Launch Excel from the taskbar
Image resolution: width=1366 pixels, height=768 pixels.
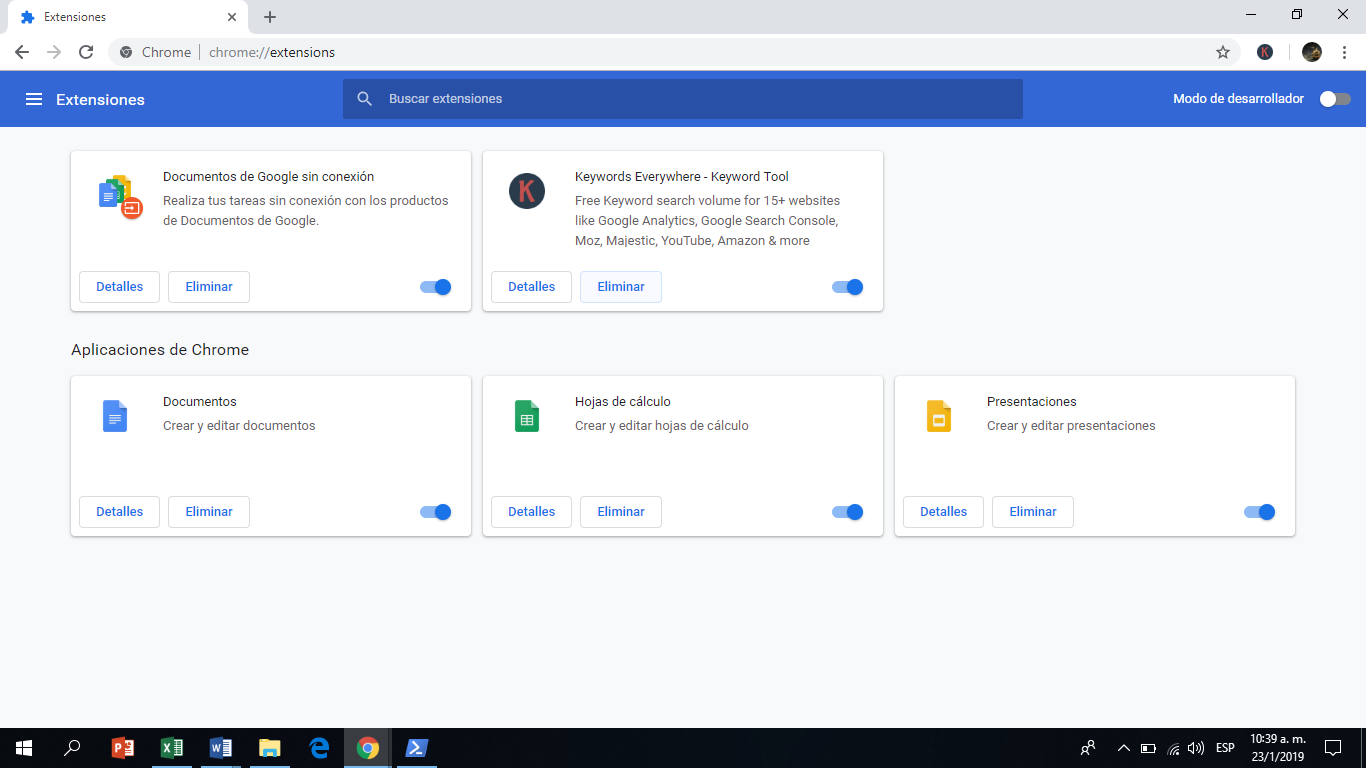coord(172,748)
